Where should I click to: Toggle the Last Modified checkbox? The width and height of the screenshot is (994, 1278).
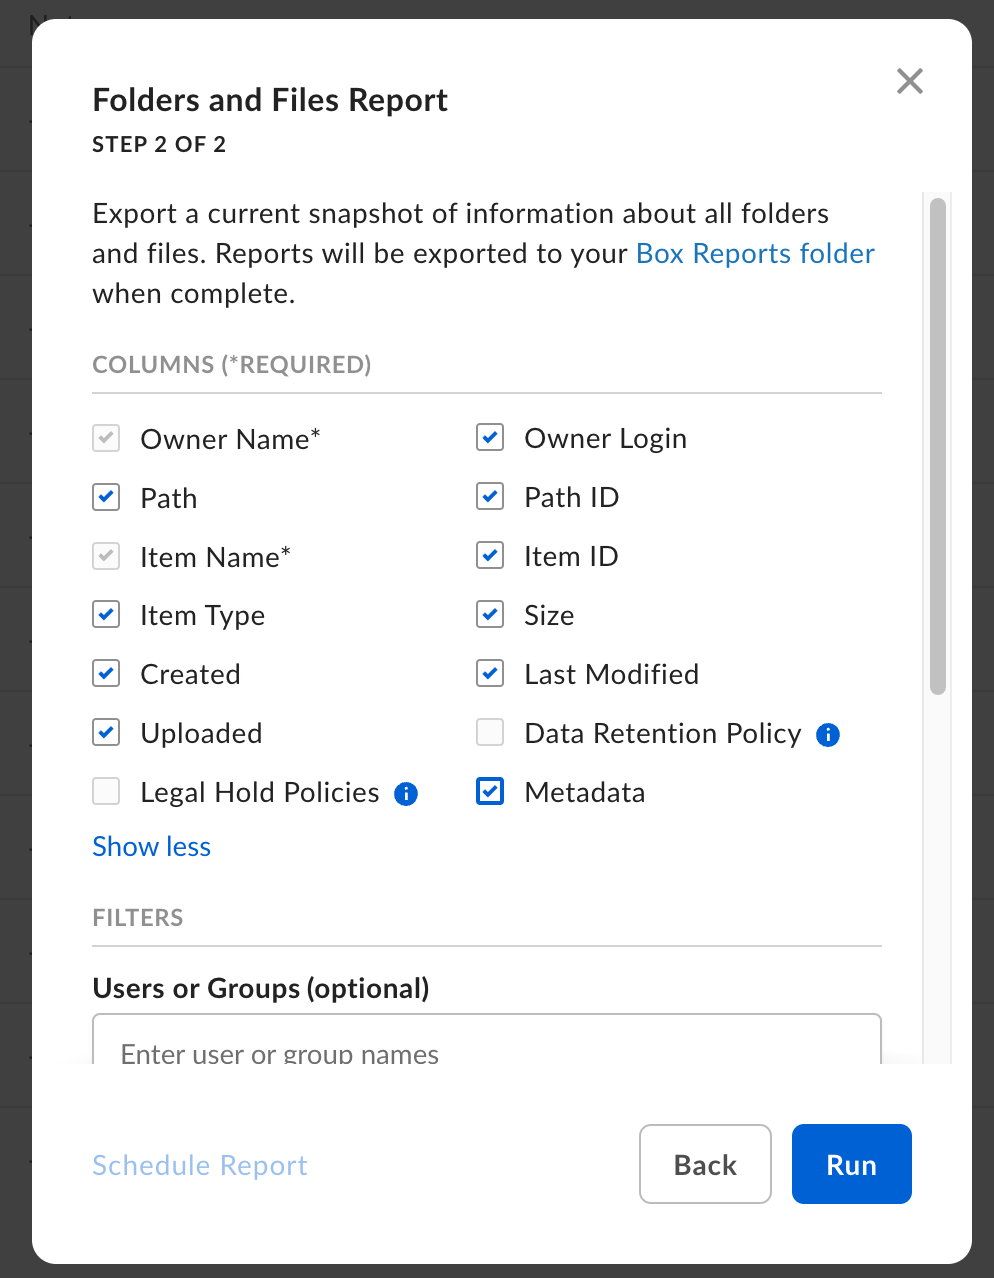click(490, 674)
